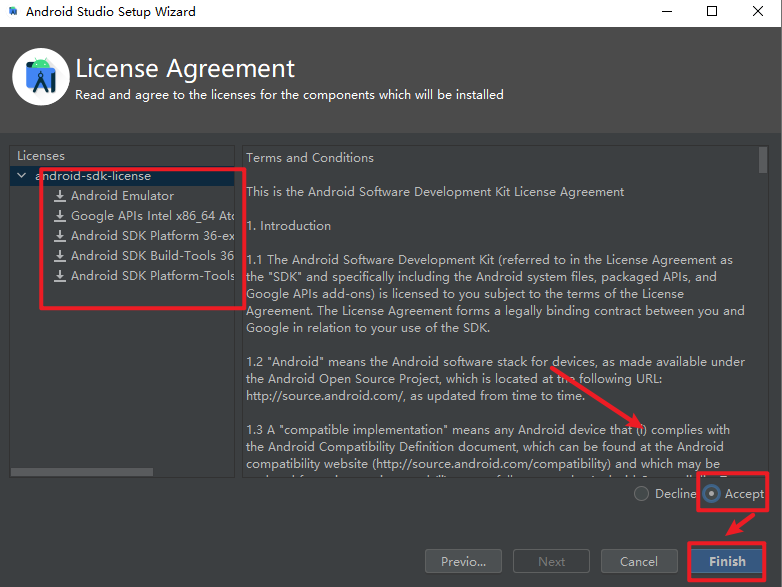Select Android Emulator in licenses list
This screenshot has width=782, height=587.
pyautogui.click(x=122, y=196)
